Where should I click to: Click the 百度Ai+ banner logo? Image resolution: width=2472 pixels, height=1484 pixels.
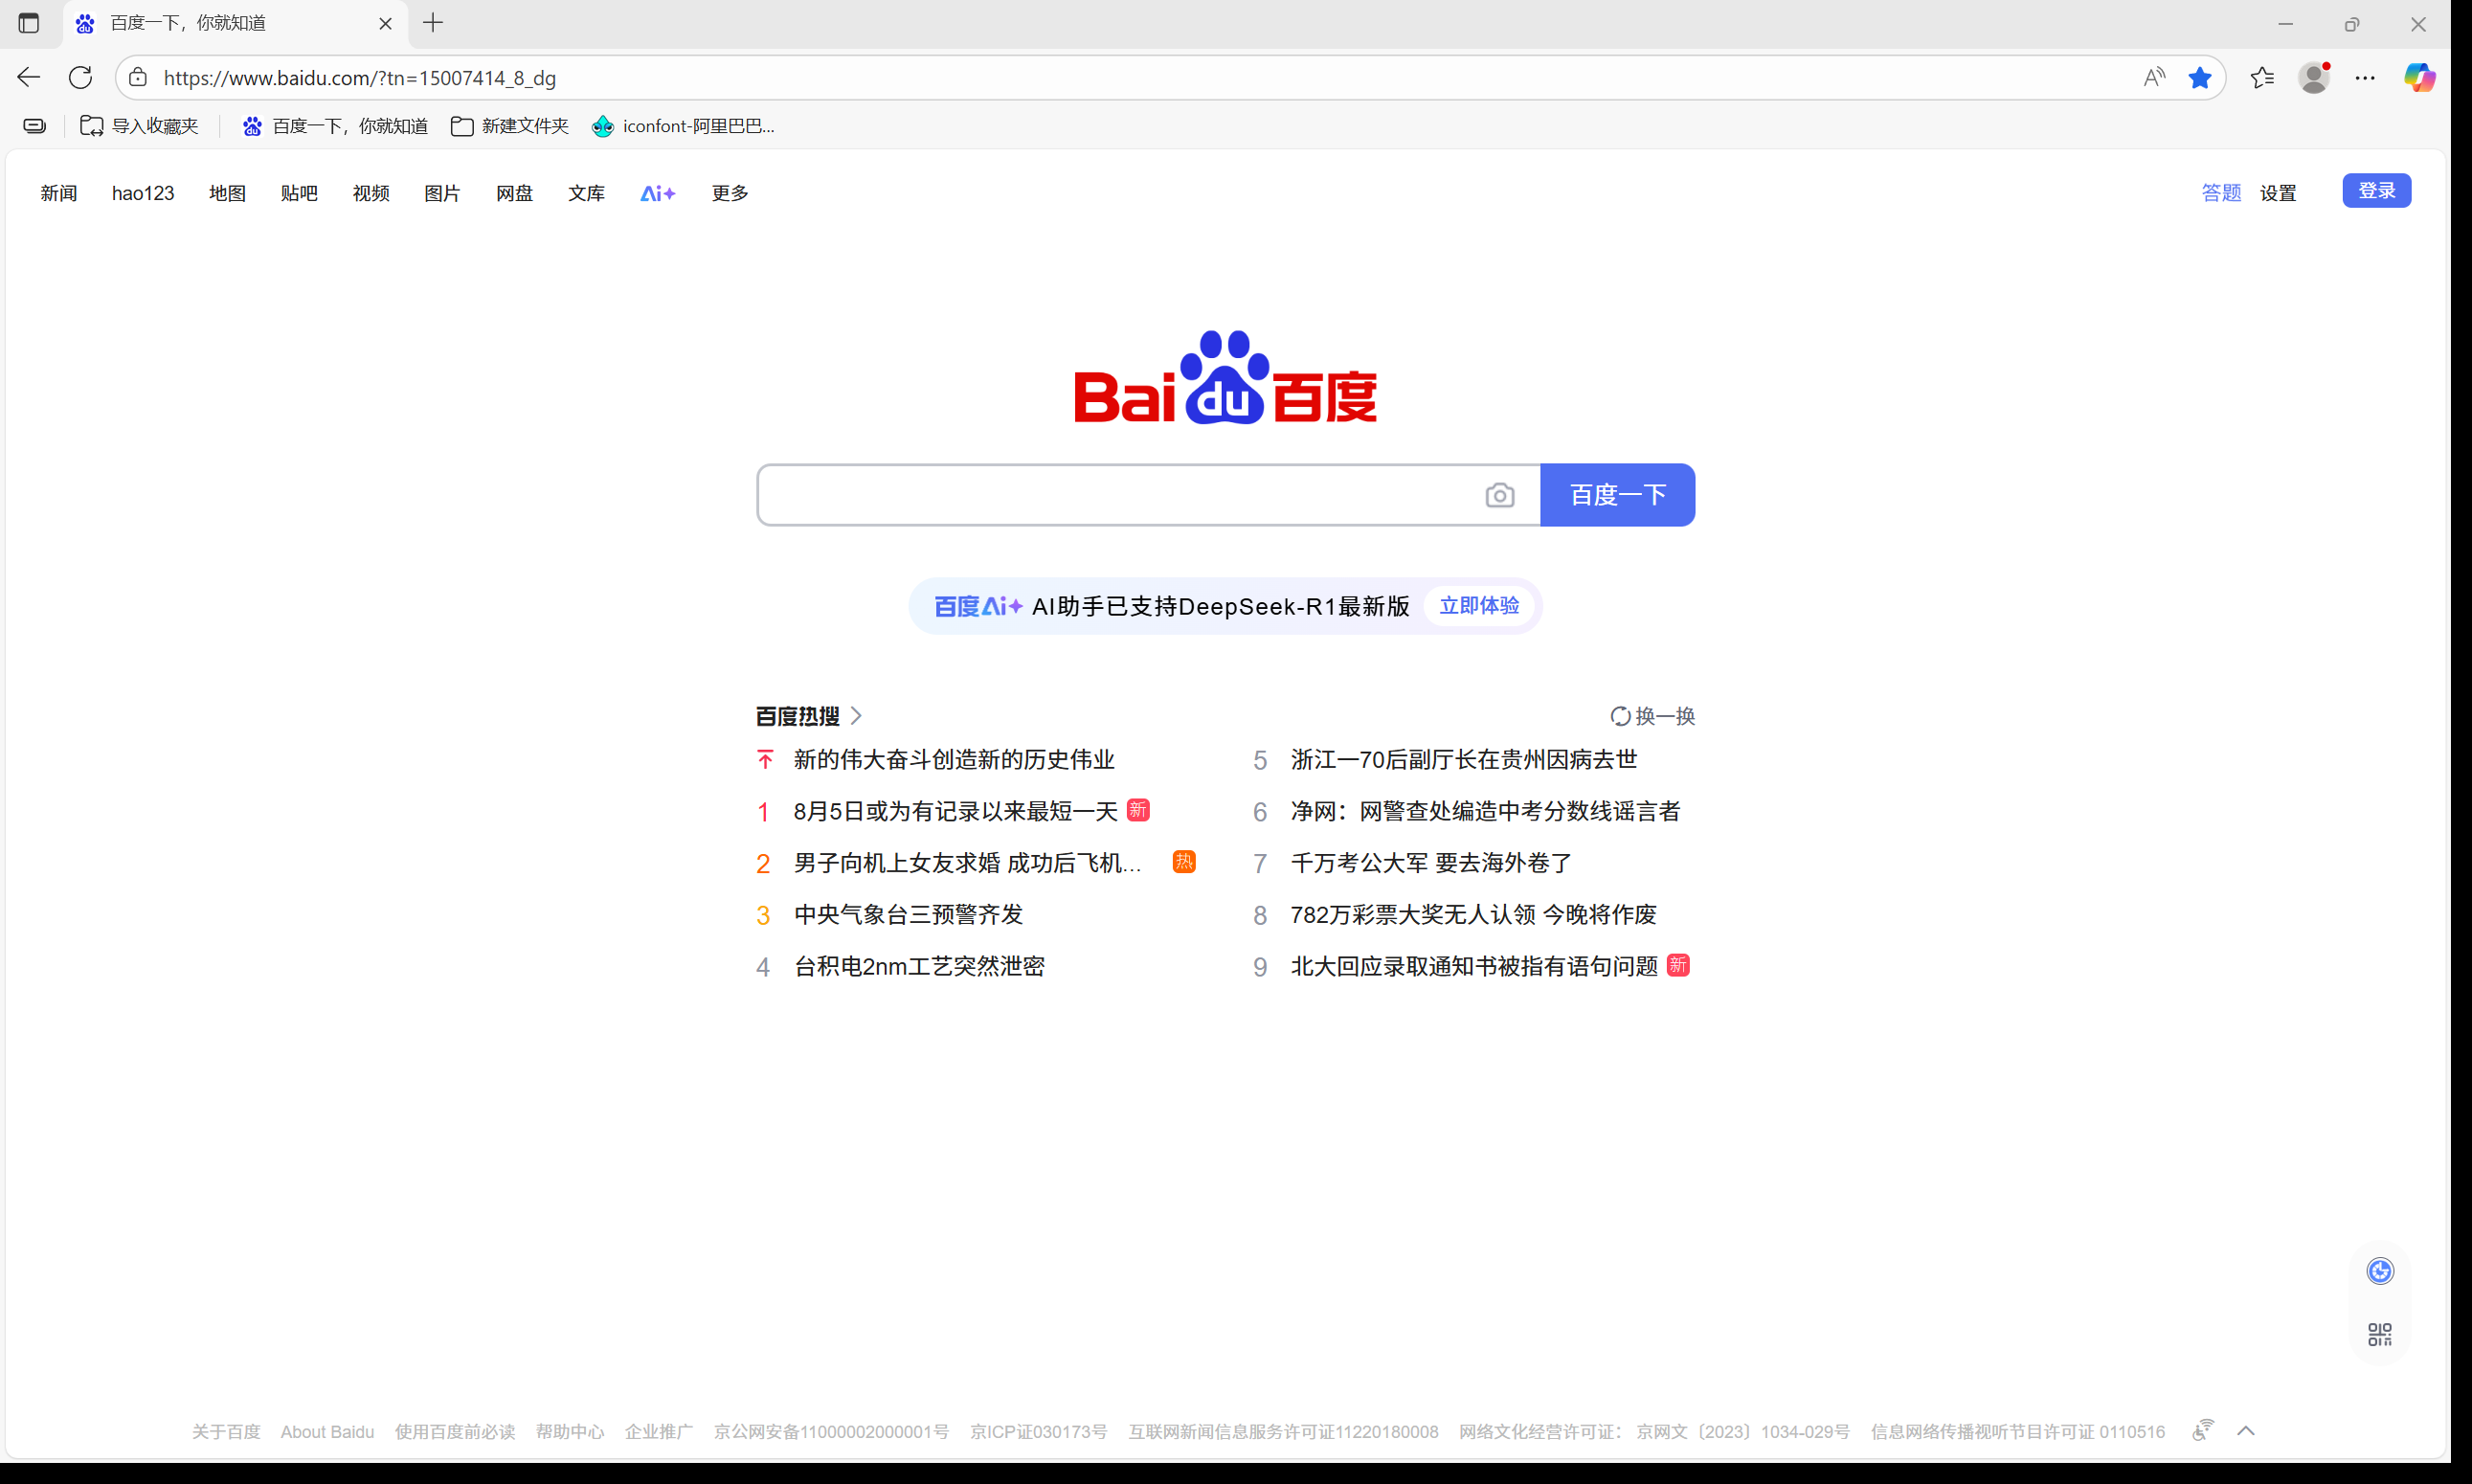coord(978,606)
